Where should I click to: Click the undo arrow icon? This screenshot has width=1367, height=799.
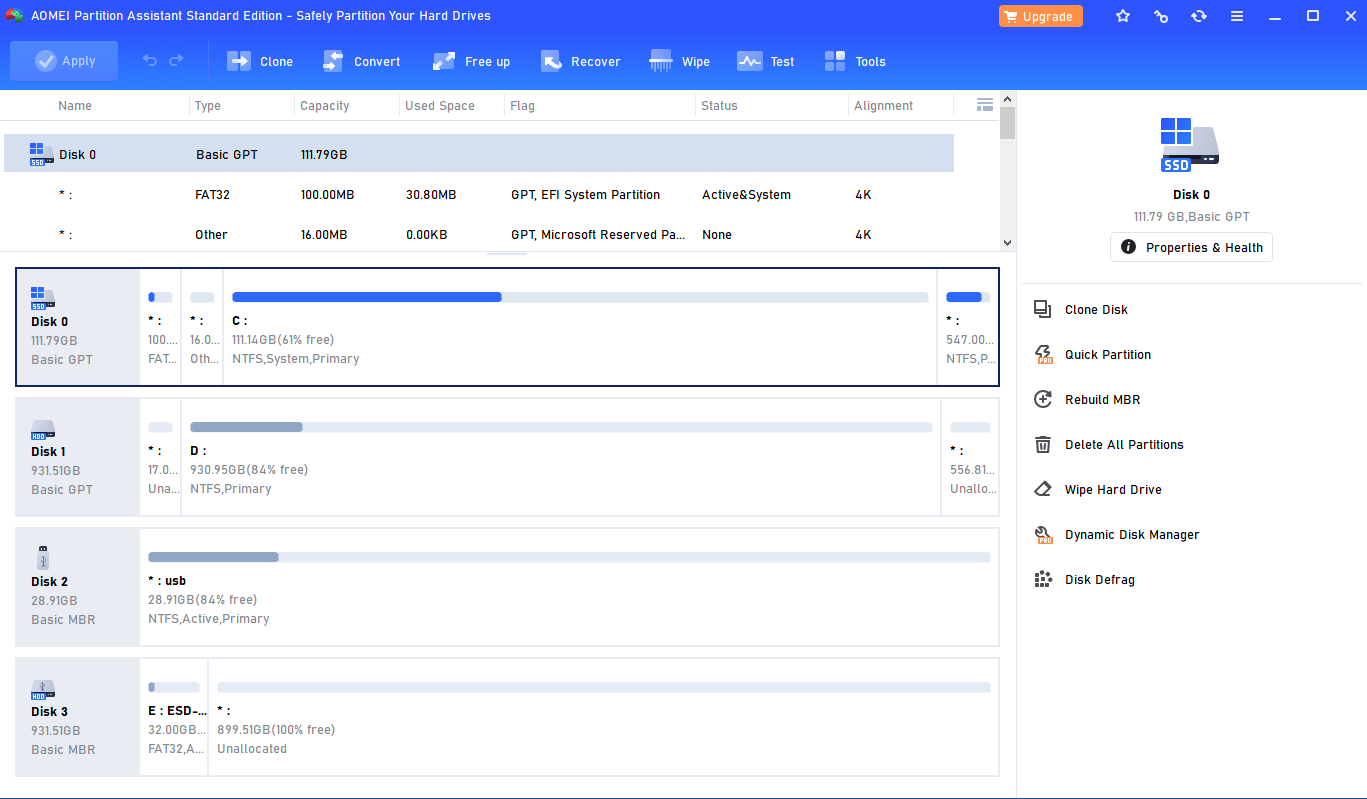(150, 61)
